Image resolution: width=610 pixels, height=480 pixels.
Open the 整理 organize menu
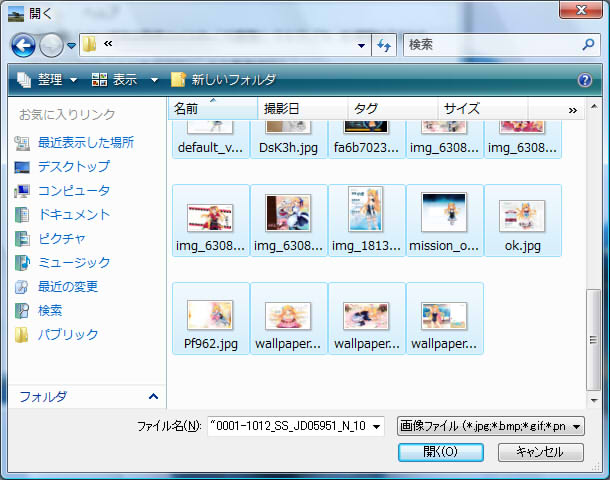(47, 80)
